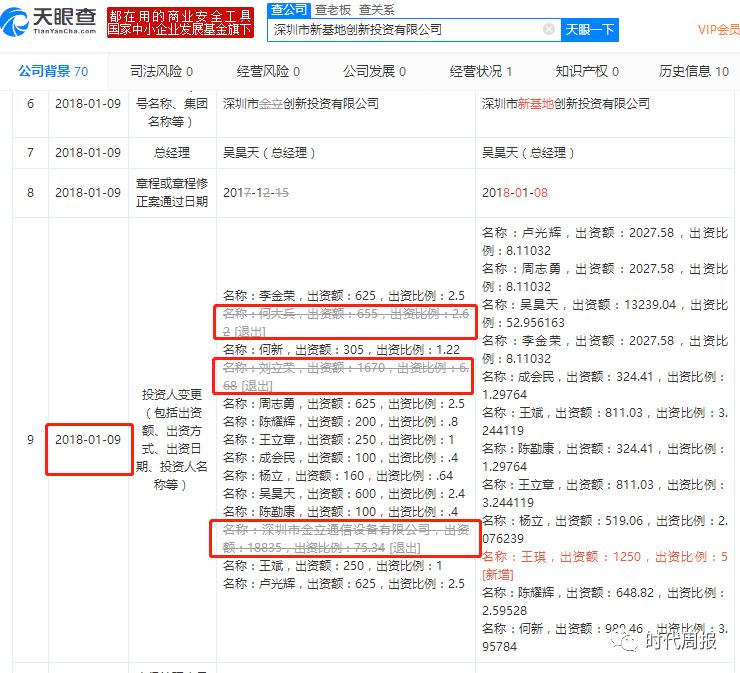Click the row 7 date 2018-01-09
The width and height of the screenshot is (740, 673).
click(x=88, y=152)
